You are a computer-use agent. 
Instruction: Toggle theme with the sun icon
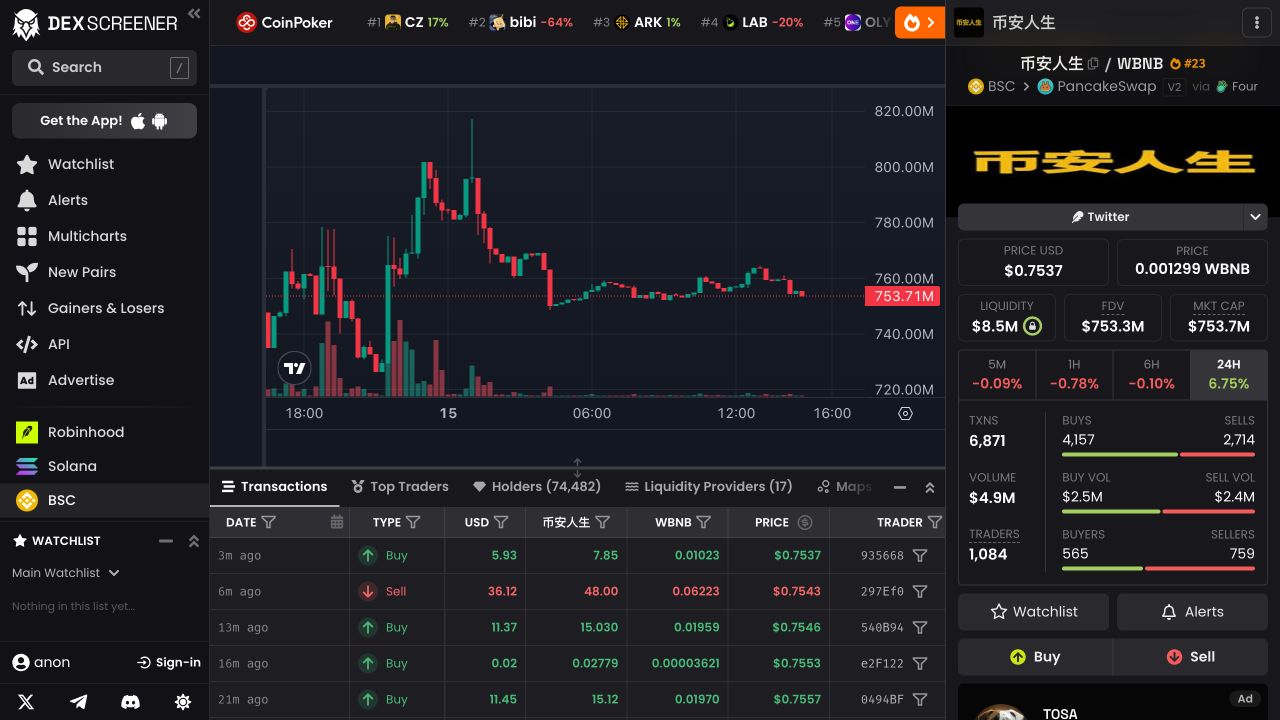tap(183, 702)
